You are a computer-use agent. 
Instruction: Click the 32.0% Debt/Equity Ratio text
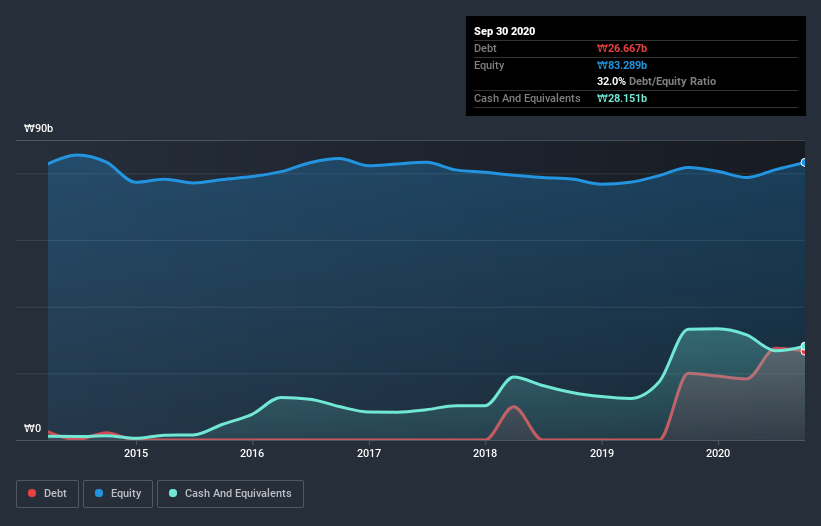click(657, 82)
